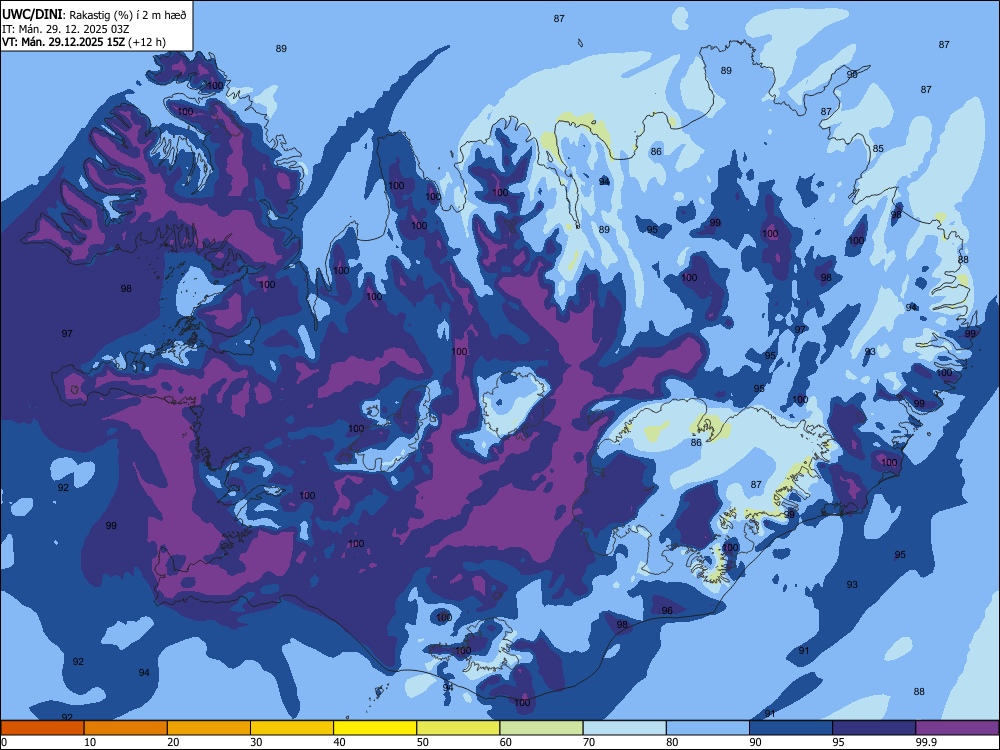Click the legend scale label '95'
The image size is (1000, 750).
(x=839, y=742)
